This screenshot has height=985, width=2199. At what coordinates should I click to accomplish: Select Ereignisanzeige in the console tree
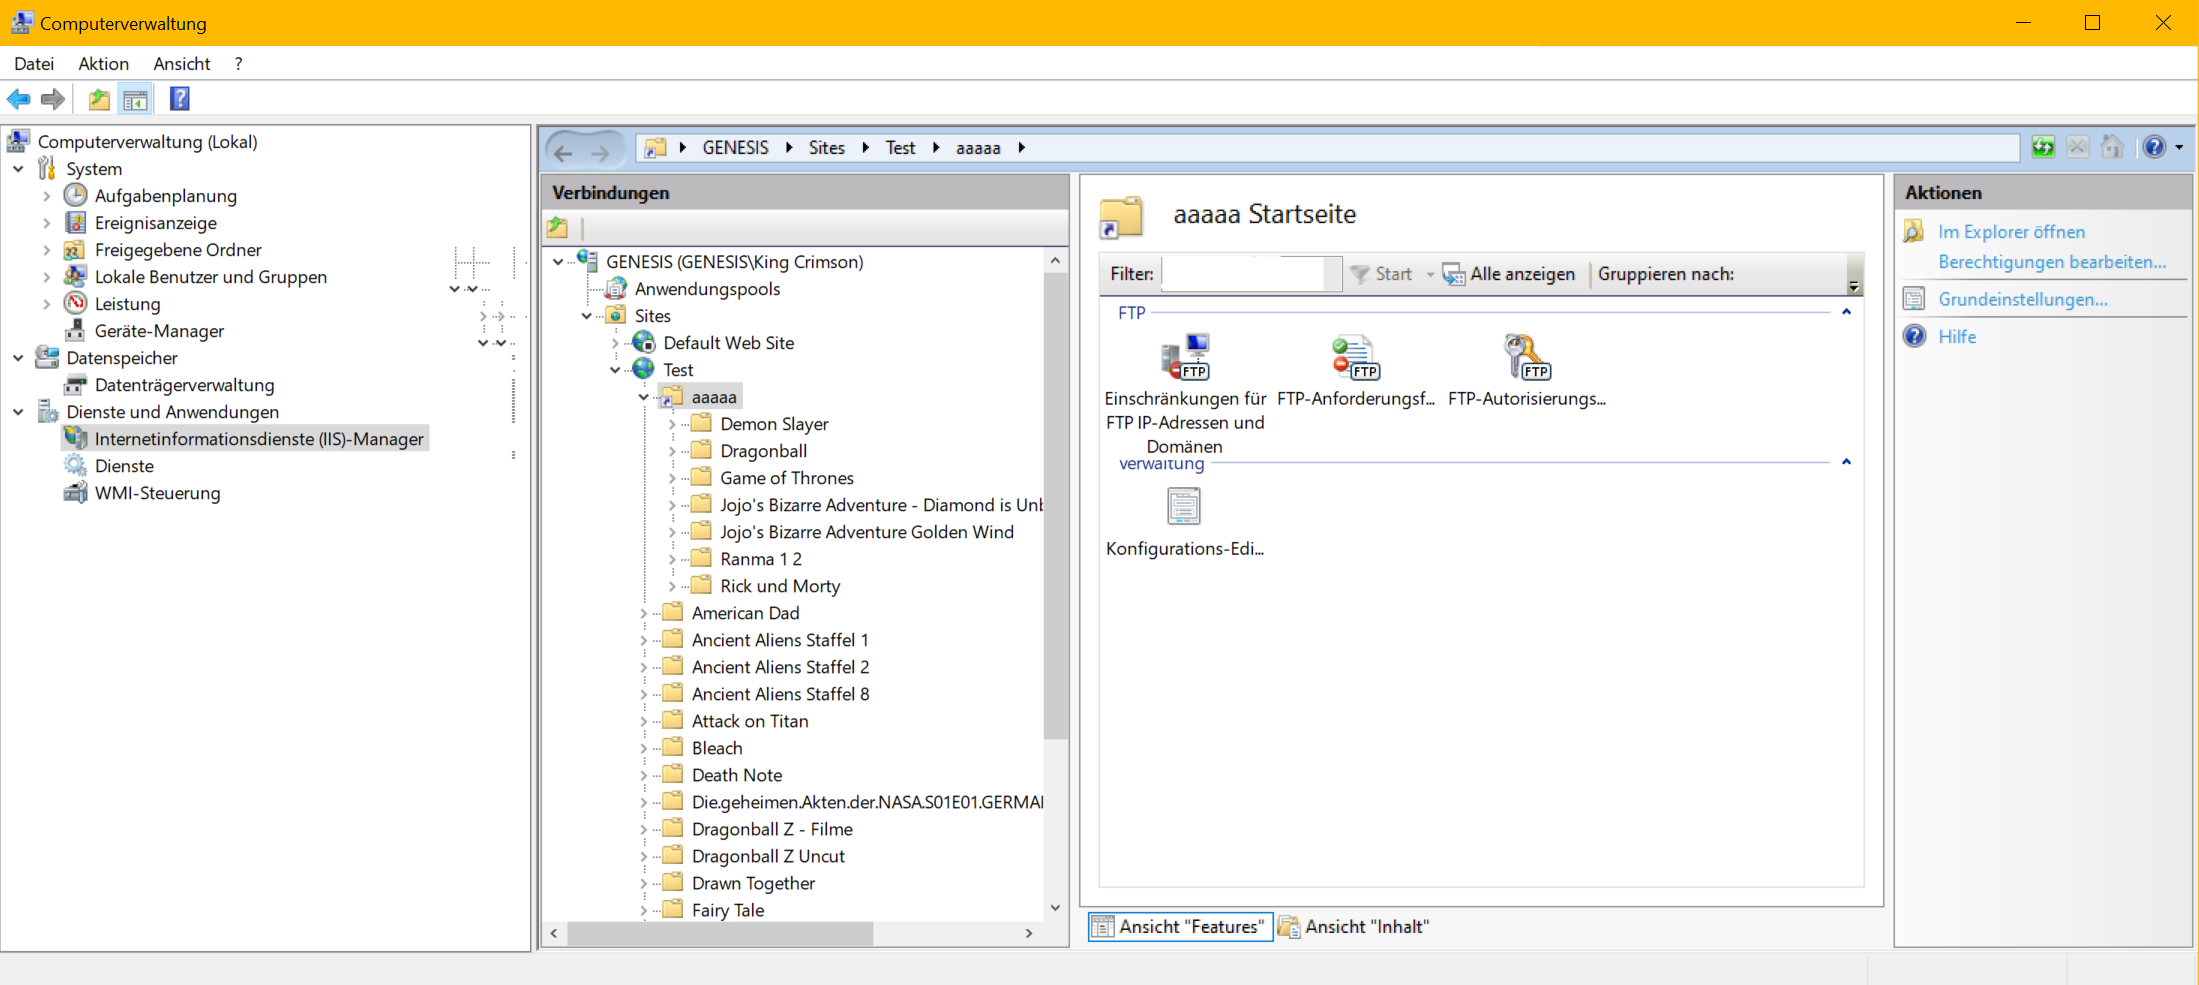click(156, 223)
